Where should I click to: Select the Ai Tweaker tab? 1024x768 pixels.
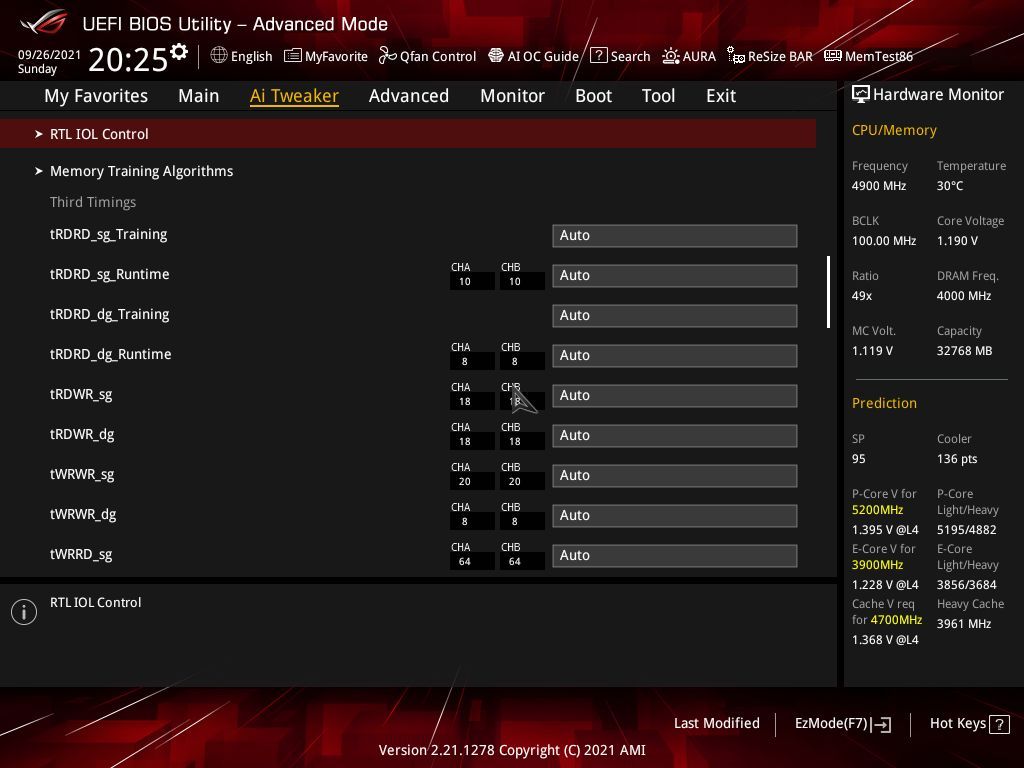294,96
